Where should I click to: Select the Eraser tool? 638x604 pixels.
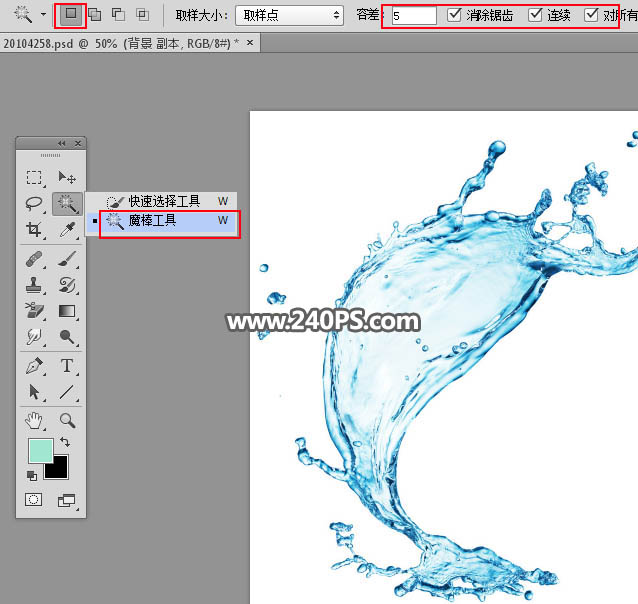(x=34, y=311)
